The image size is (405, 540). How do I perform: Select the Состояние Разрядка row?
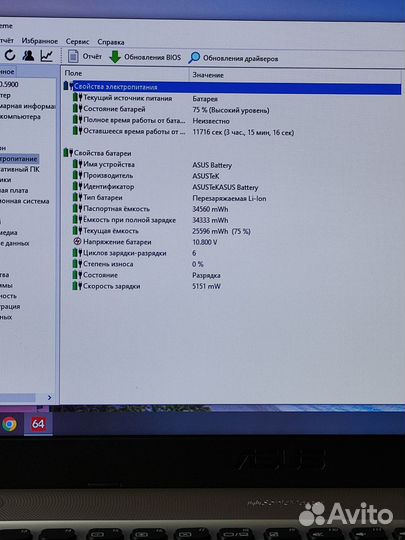[232, 275]
